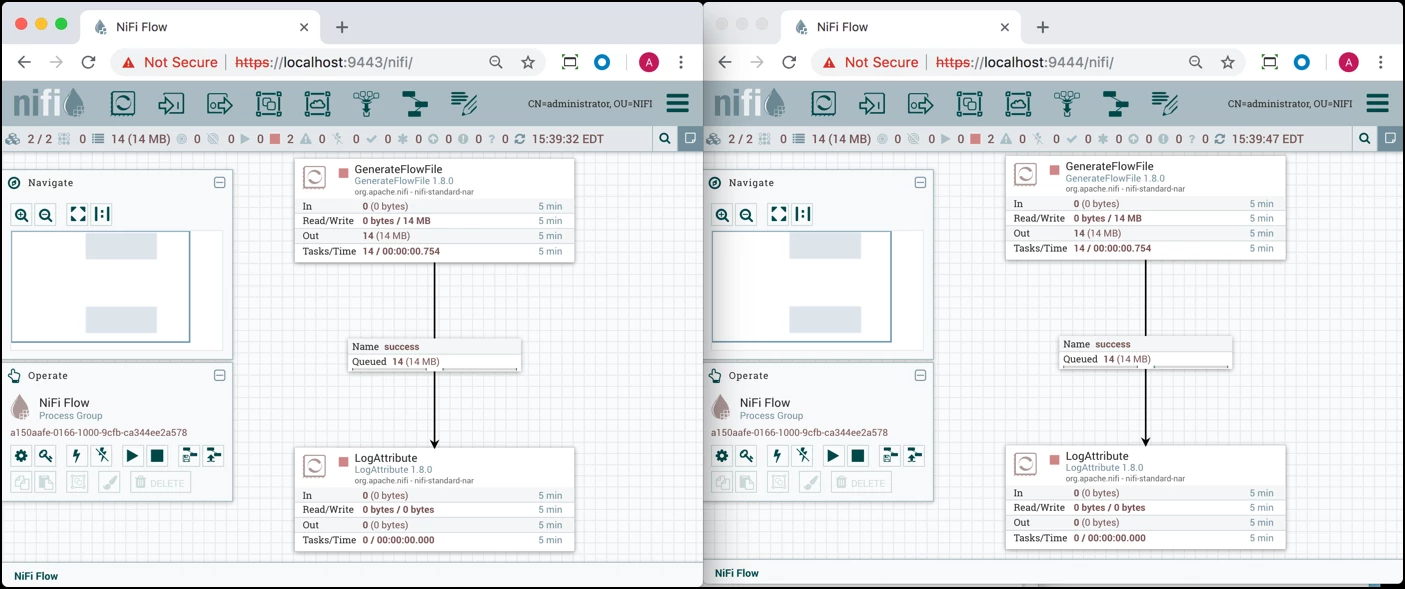
Task: Select the Process Group icon in right window toolbar
Action: point(969,103)
